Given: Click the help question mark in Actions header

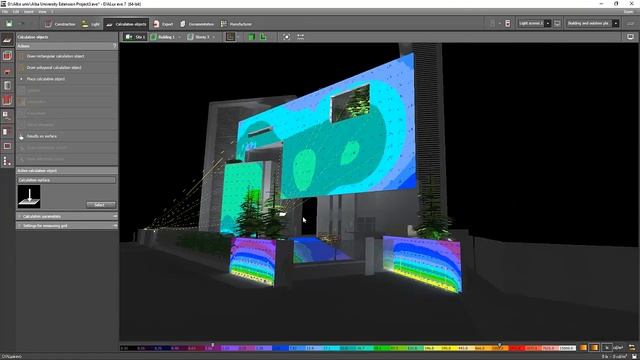Looking at the screenshot, I should pyautogui.click(x=115, y=46).
